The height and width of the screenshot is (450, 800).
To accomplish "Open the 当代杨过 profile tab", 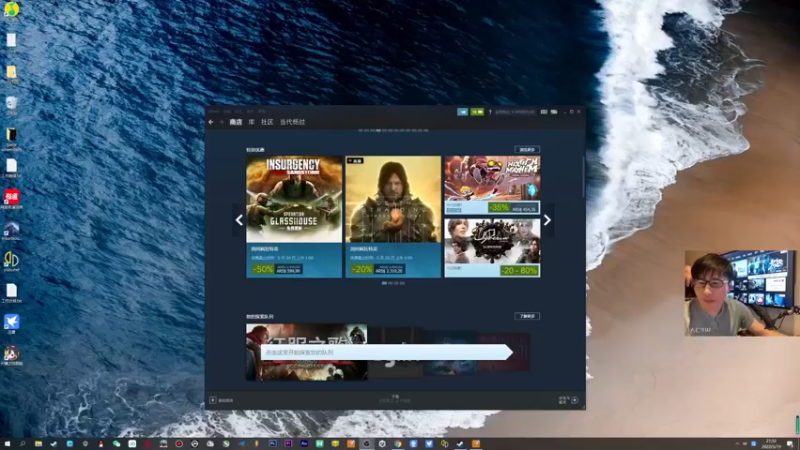I will 292,122.
